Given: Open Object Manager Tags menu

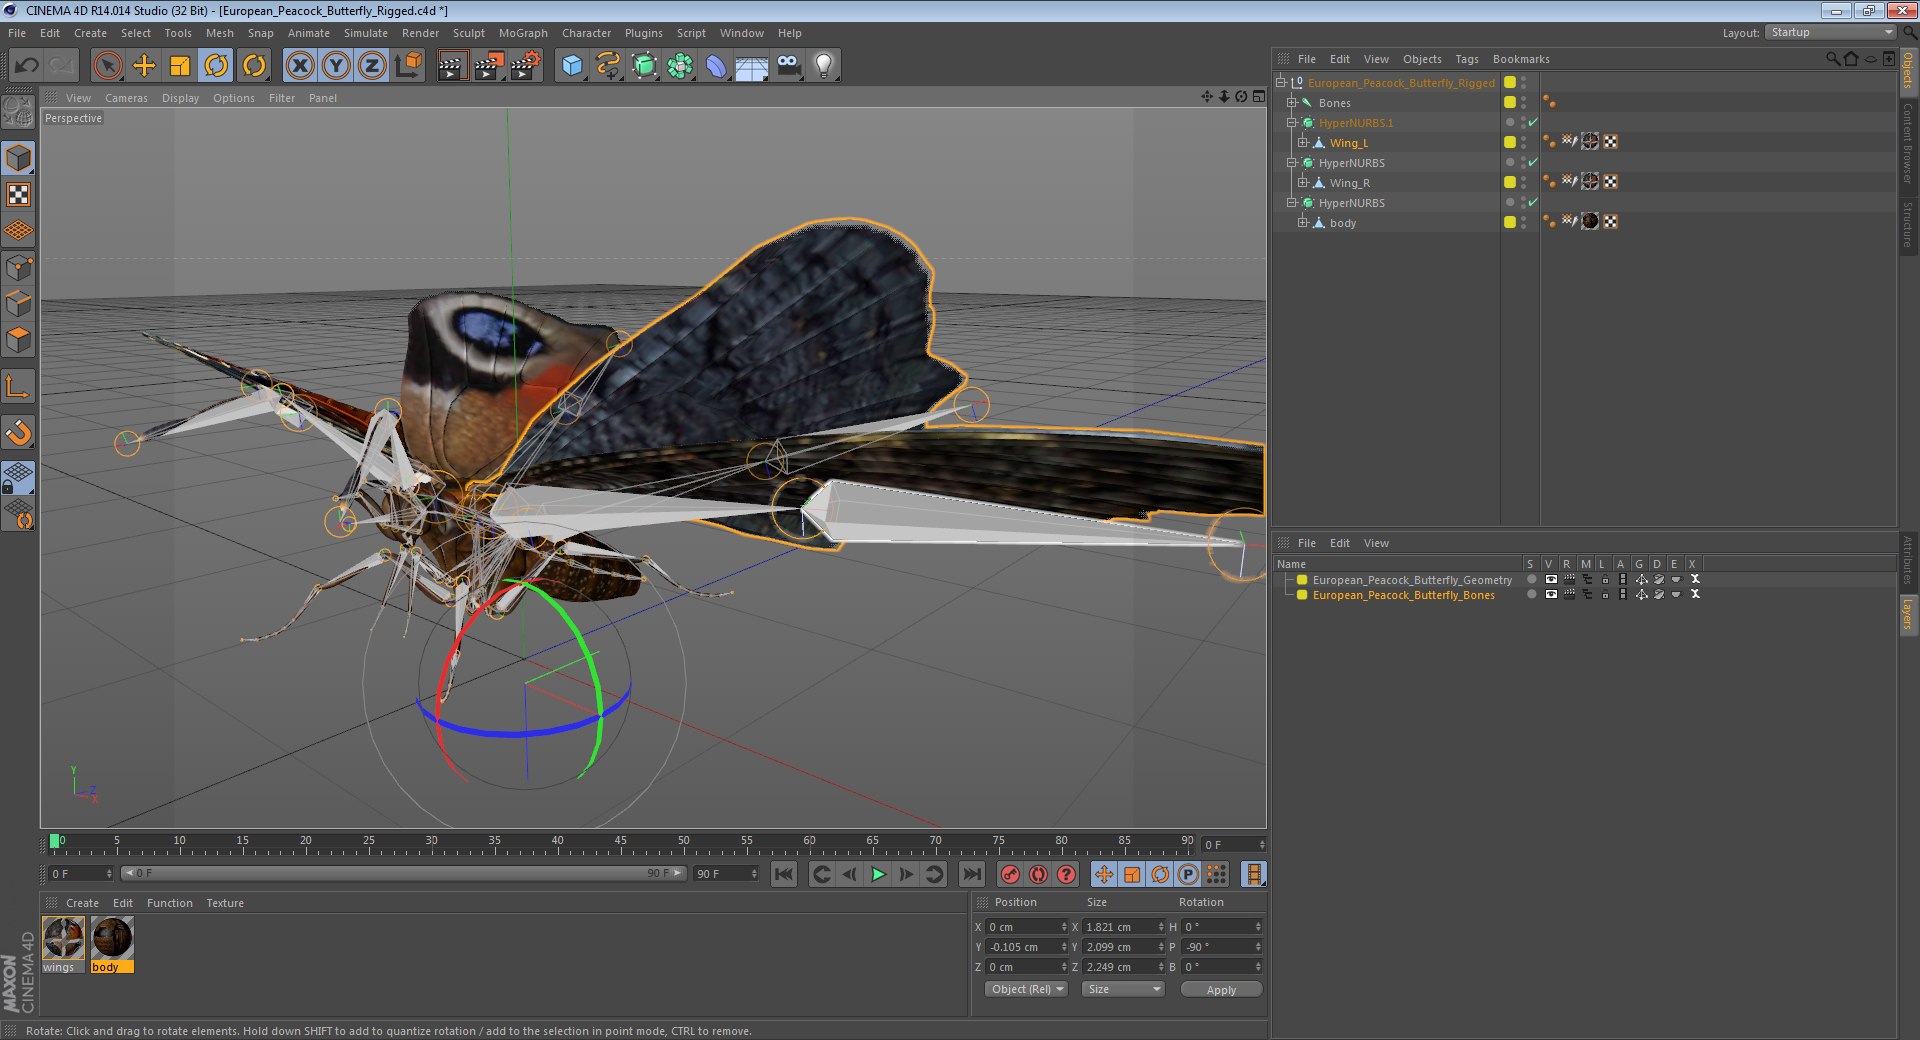Looking at the screenshot, I should point(1466,59).
